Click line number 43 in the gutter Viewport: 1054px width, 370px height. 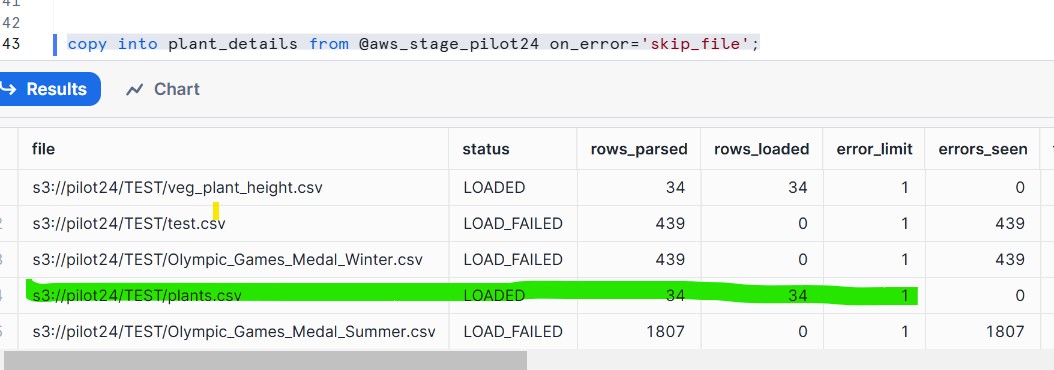coord(11,44)
